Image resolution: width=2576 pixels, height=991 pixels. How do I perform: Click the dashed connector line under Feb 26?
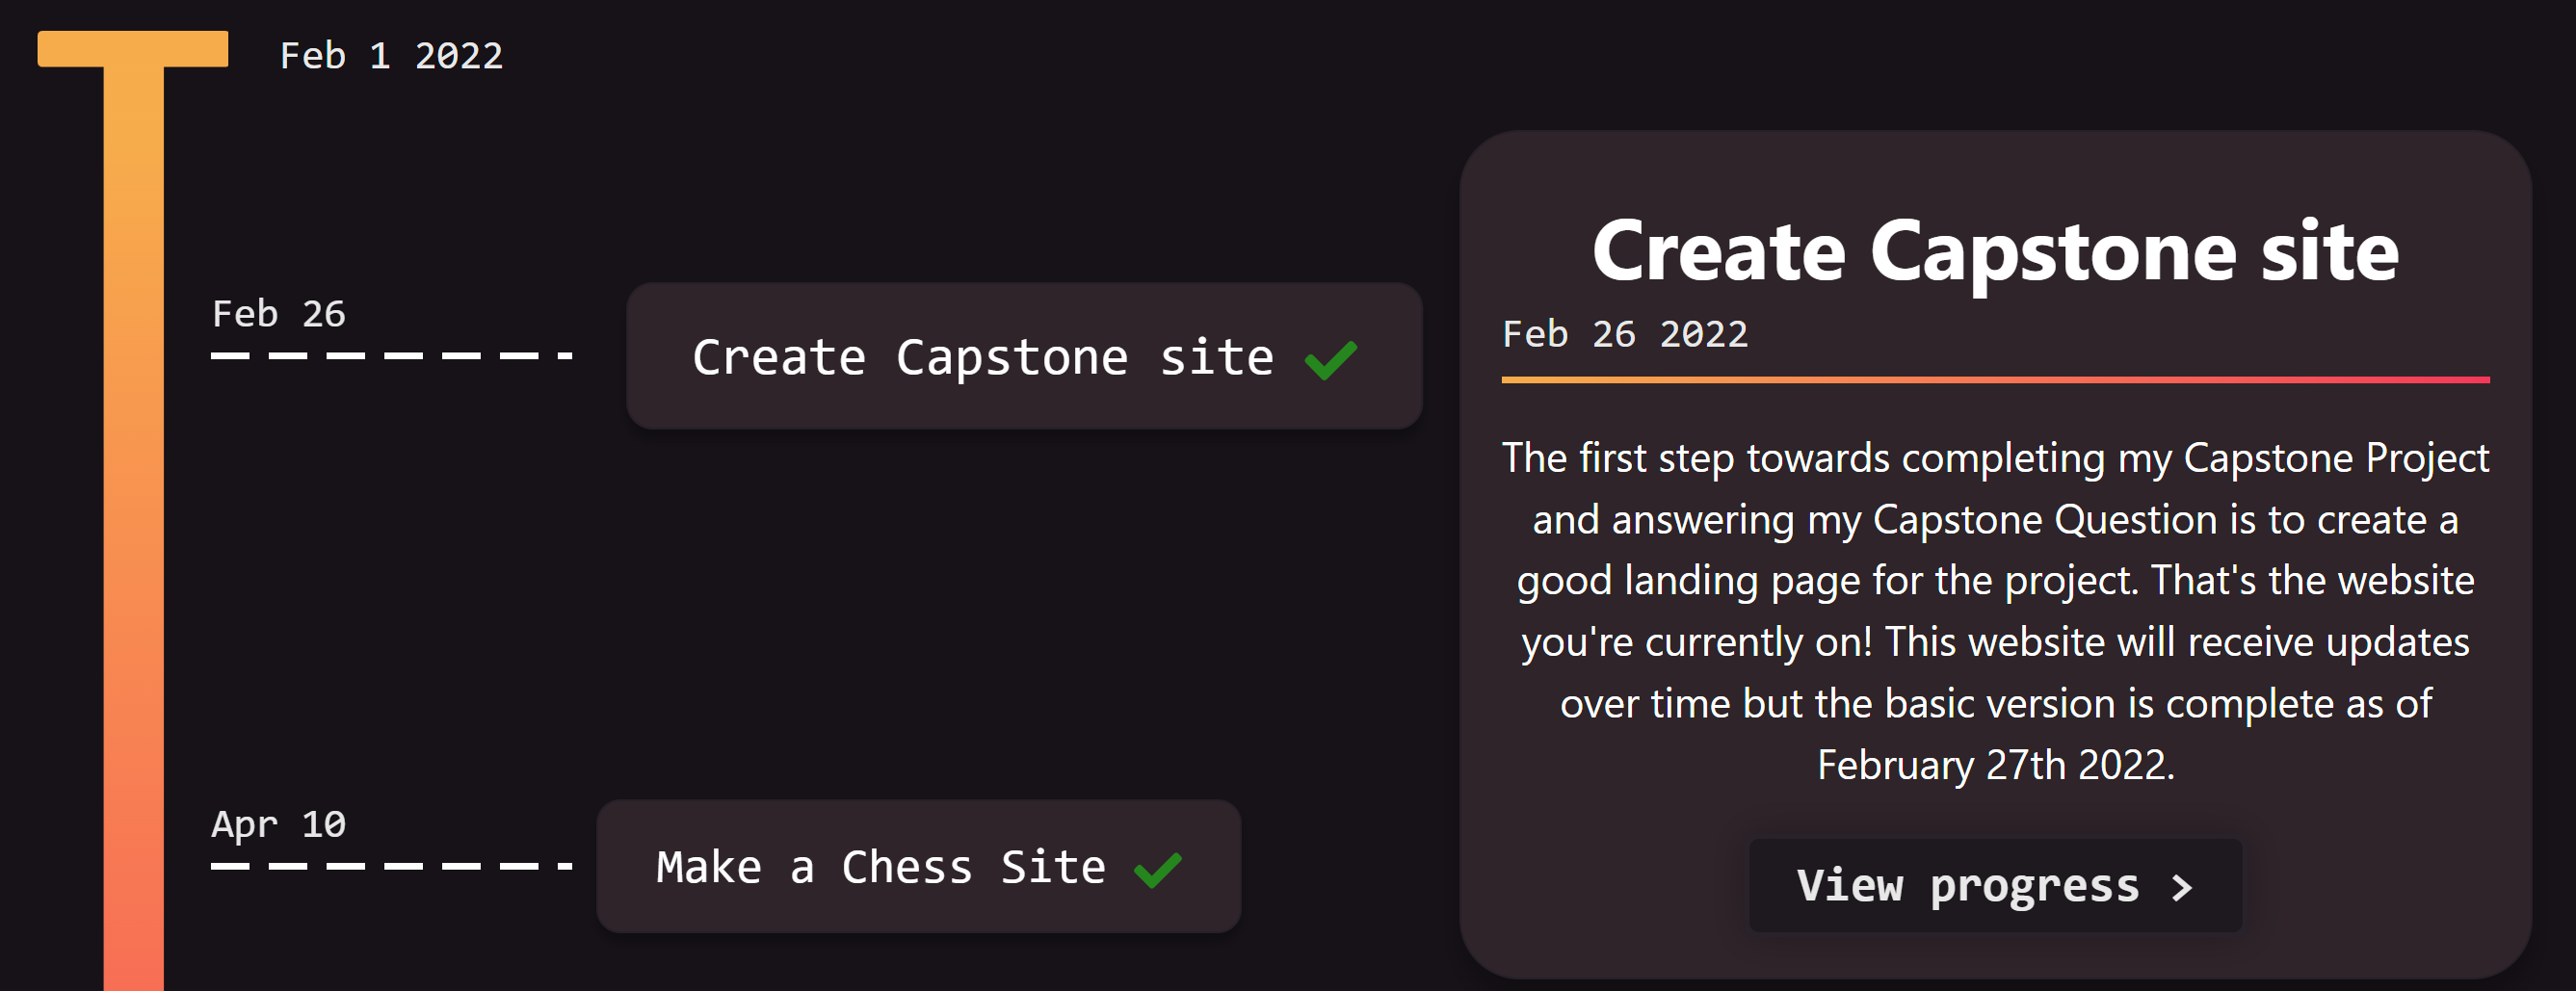391,355
